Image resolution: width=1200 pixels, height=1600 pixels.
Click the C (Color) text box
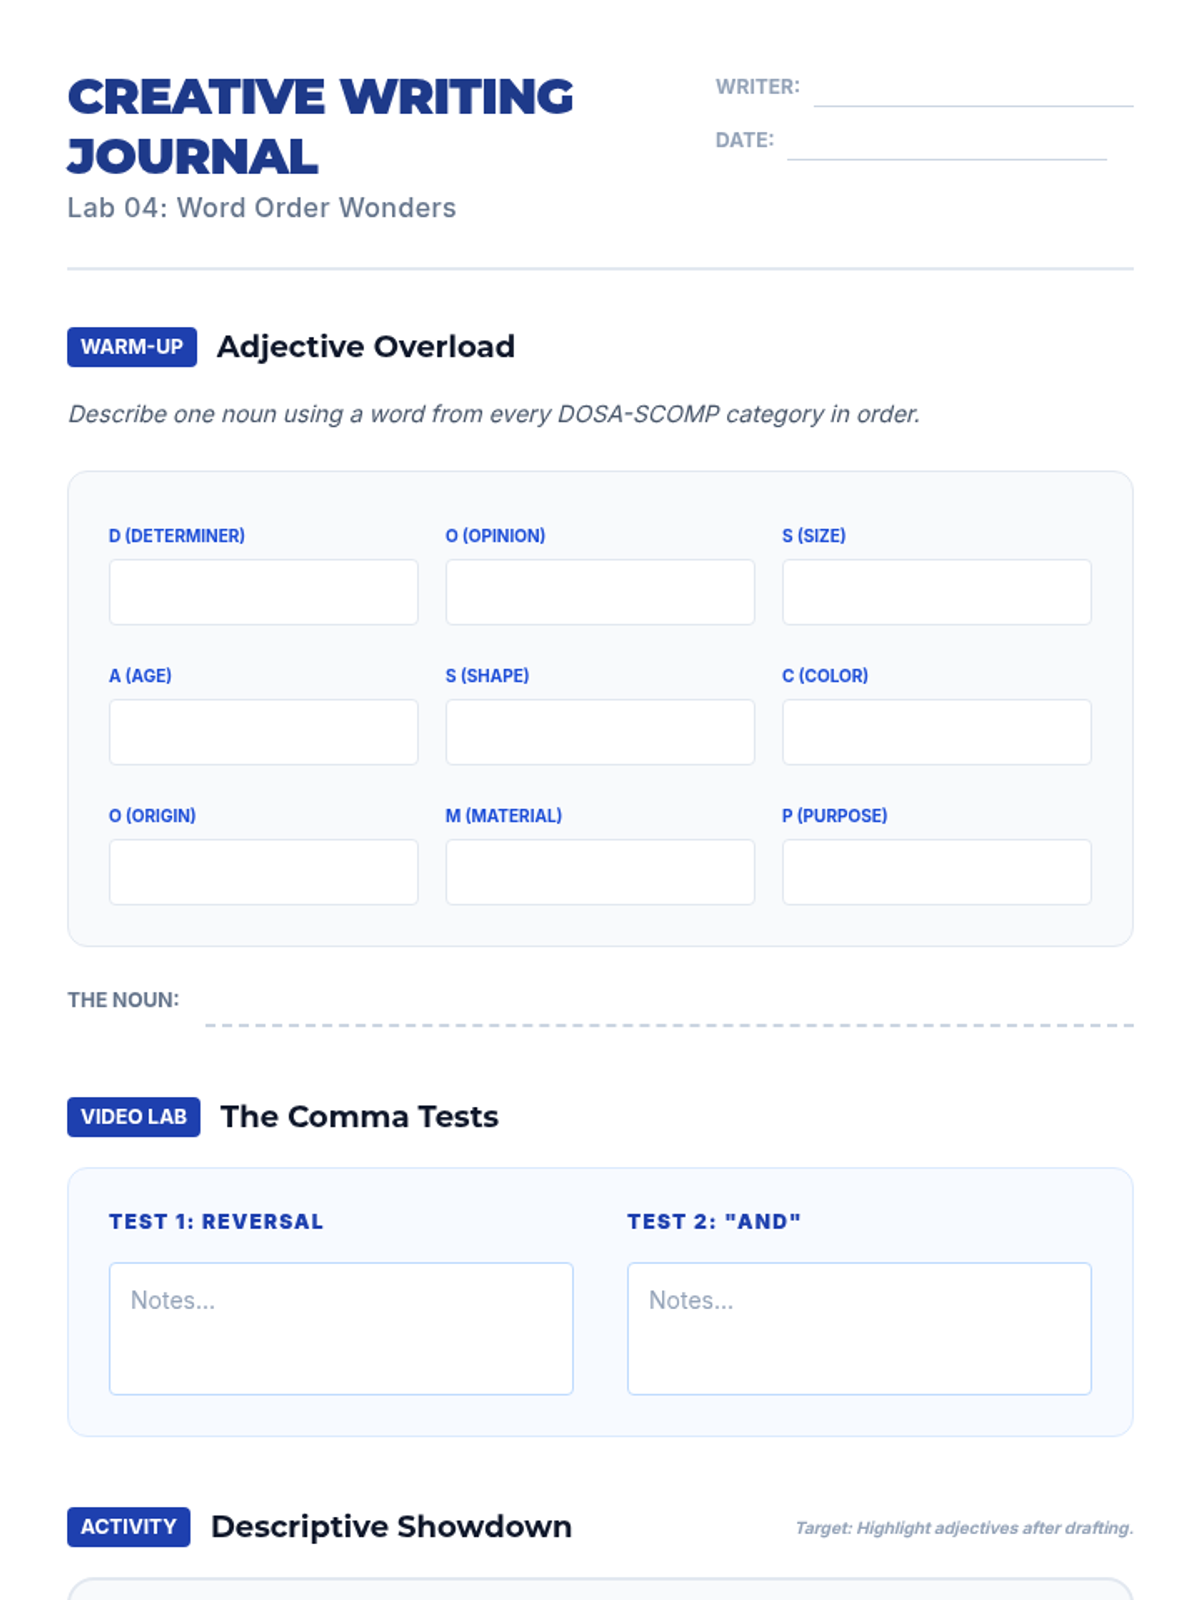937,732
